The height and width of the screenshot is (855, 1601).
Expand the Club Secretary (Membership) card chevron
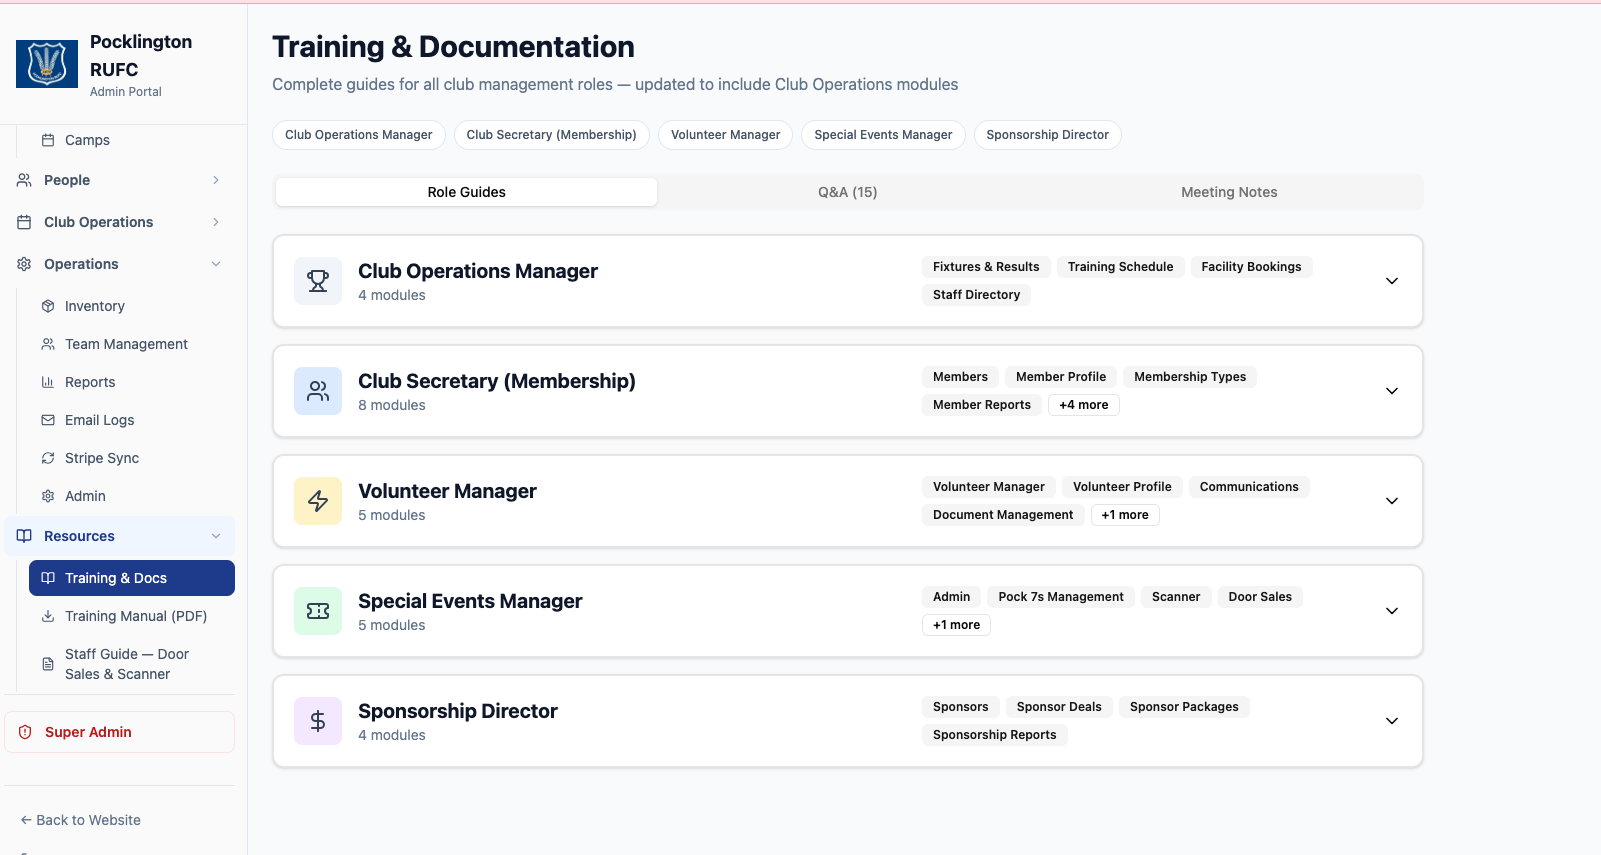pyautogui.click(x=1392, y=391)
